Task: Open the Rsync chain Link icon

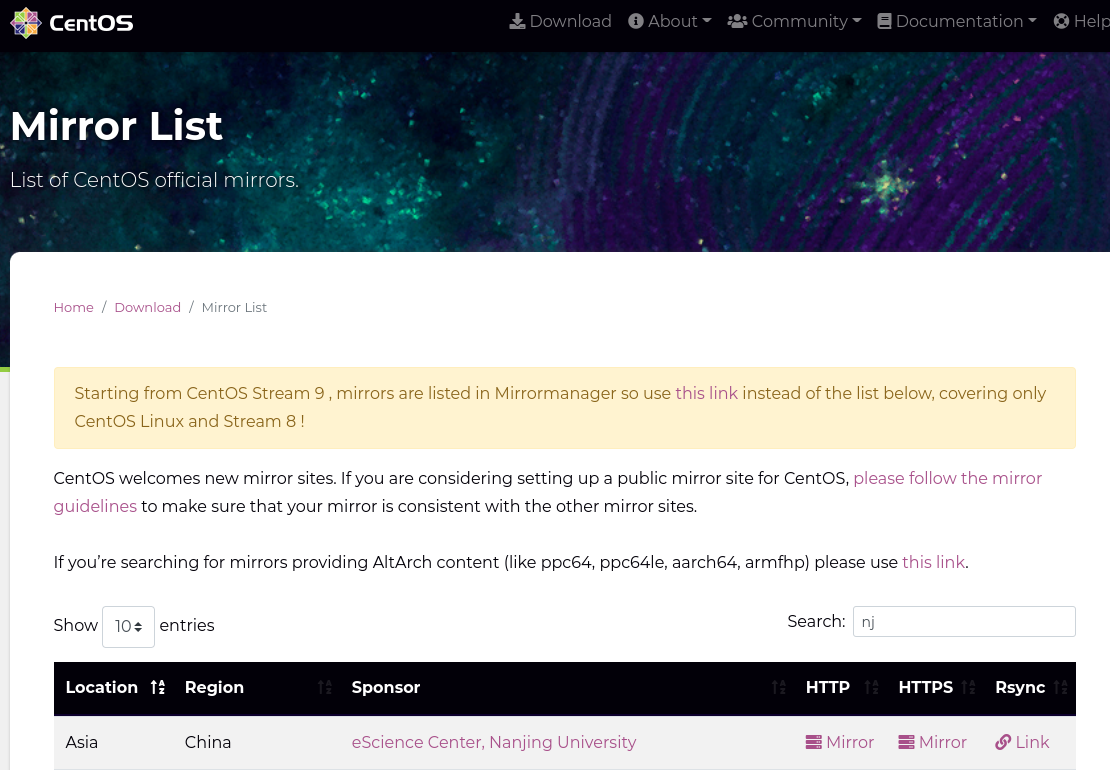Action: pos(1003,742)
